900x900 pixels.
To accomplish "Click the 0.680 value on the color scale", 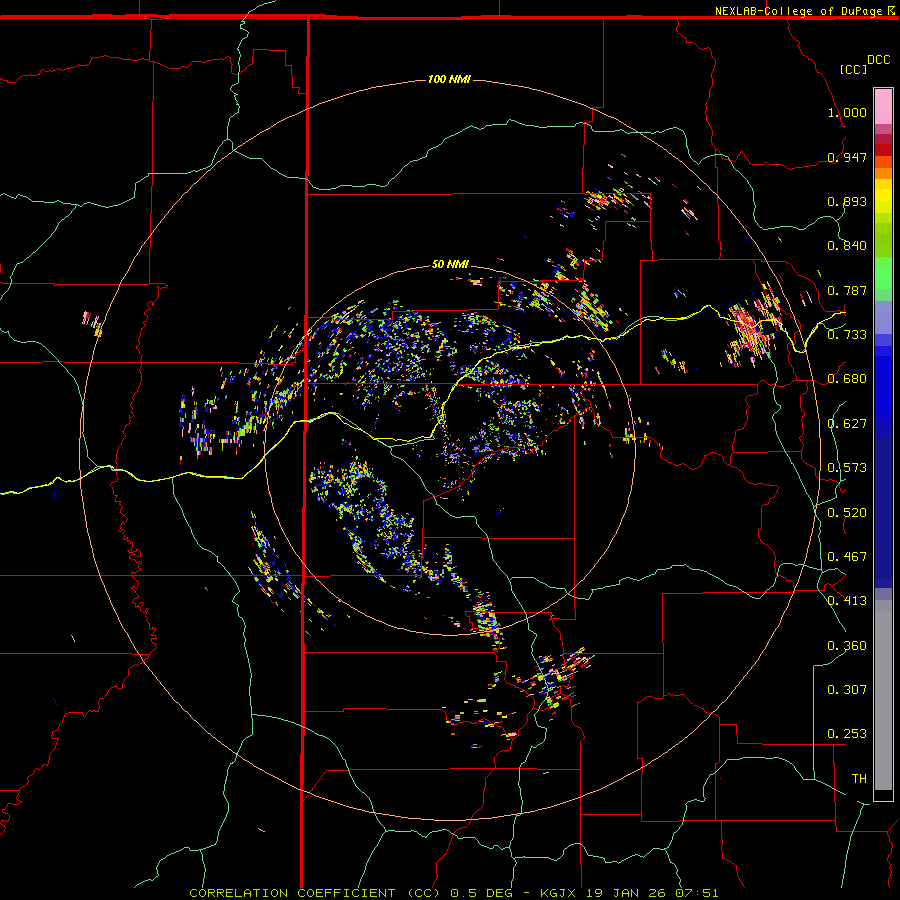I will (847, 379).
